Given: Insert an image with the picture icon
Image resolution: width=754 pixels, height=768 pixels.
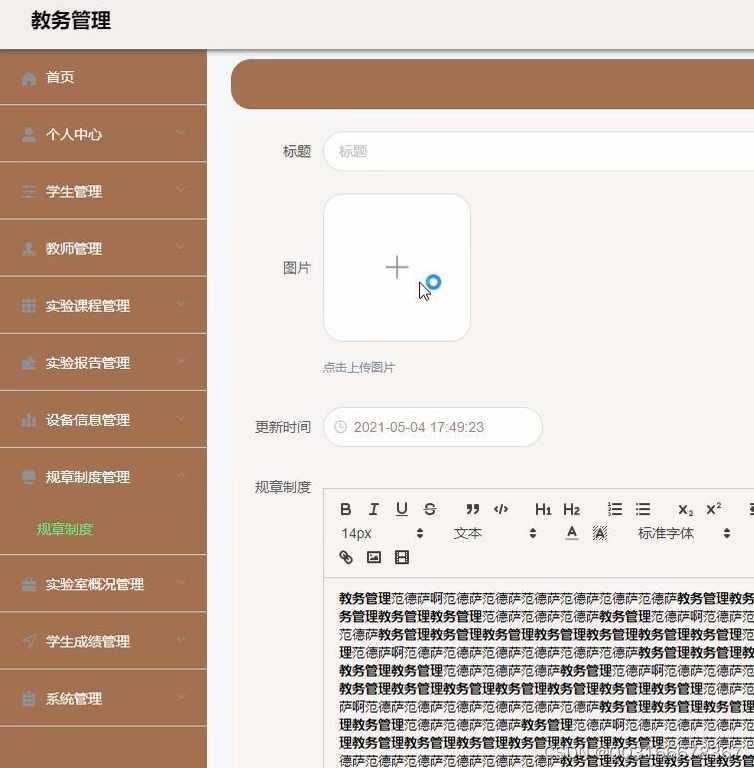Looking at the screenshot, I should pyautogui.click(x=374, y=557).
